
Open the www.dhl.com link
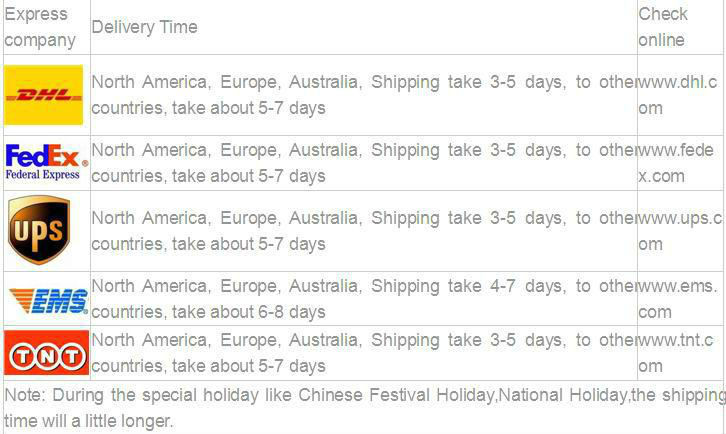tap(679, 95)
